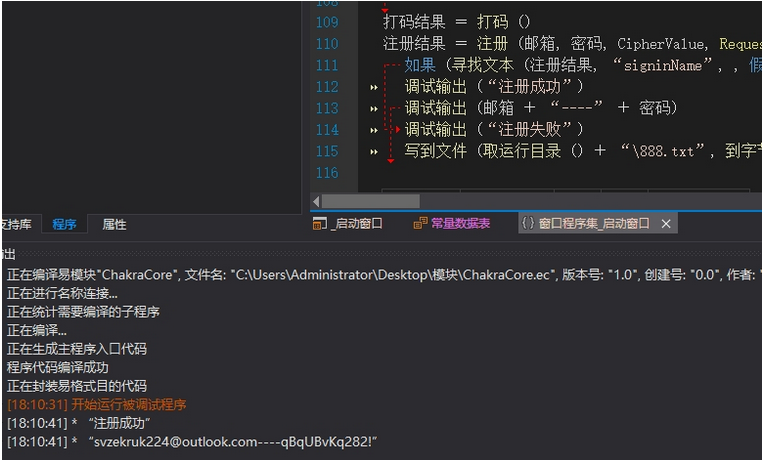769x460 pixels.
Task: Click line number 116 in the gutter
Action: [327, 173]
